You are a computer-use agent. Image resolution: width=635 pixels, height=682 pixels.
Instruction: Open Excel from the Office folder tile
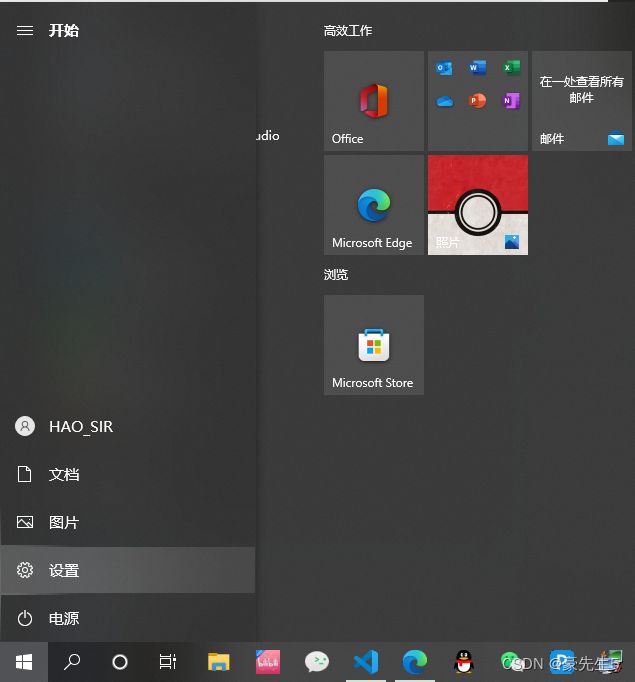pos(511,68)
